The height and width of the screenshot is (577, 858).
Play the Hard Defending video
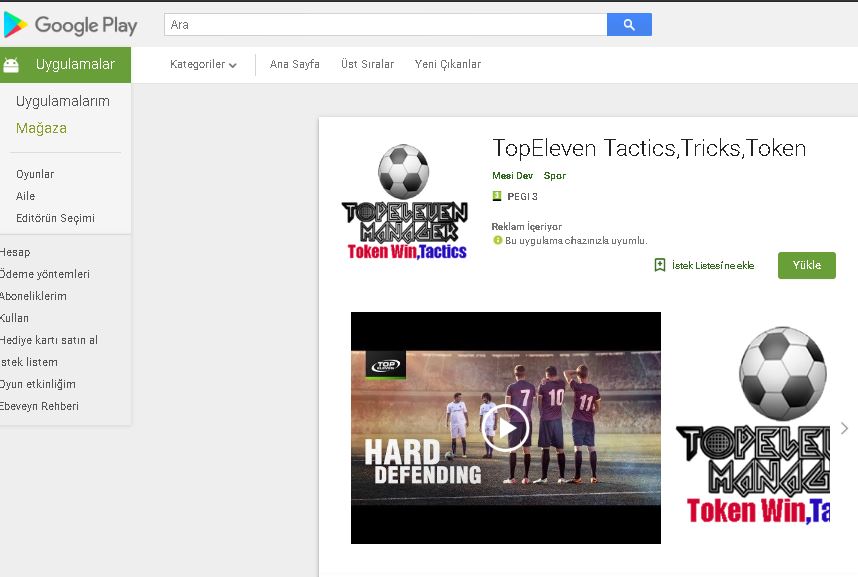coord(505,428)
